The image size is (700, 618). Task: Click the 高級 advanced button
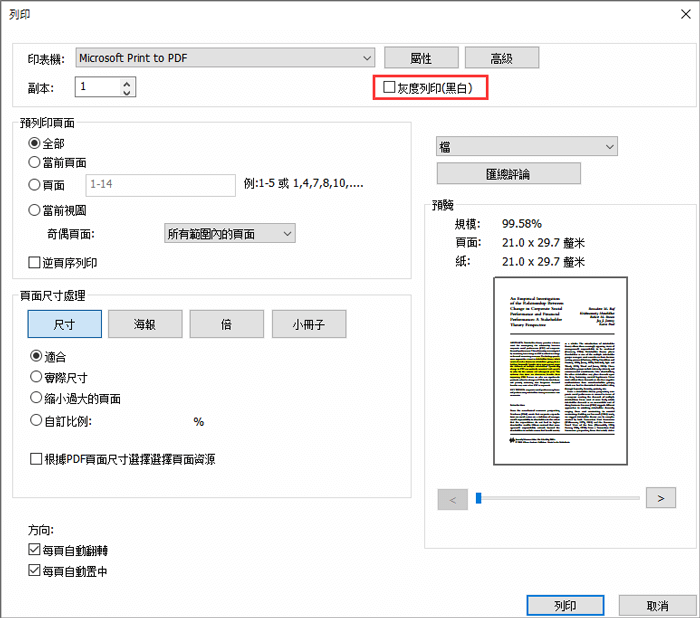501,58
